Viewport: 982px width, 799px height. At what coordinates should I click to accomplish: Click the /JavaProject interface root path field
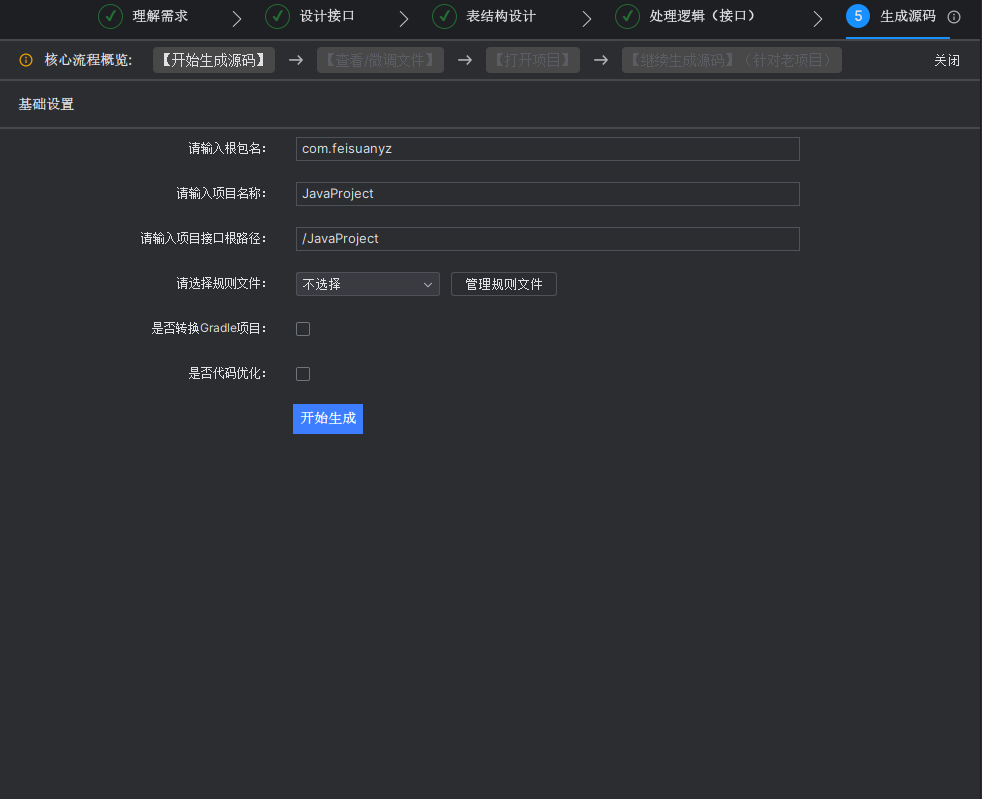click(547, 238)
